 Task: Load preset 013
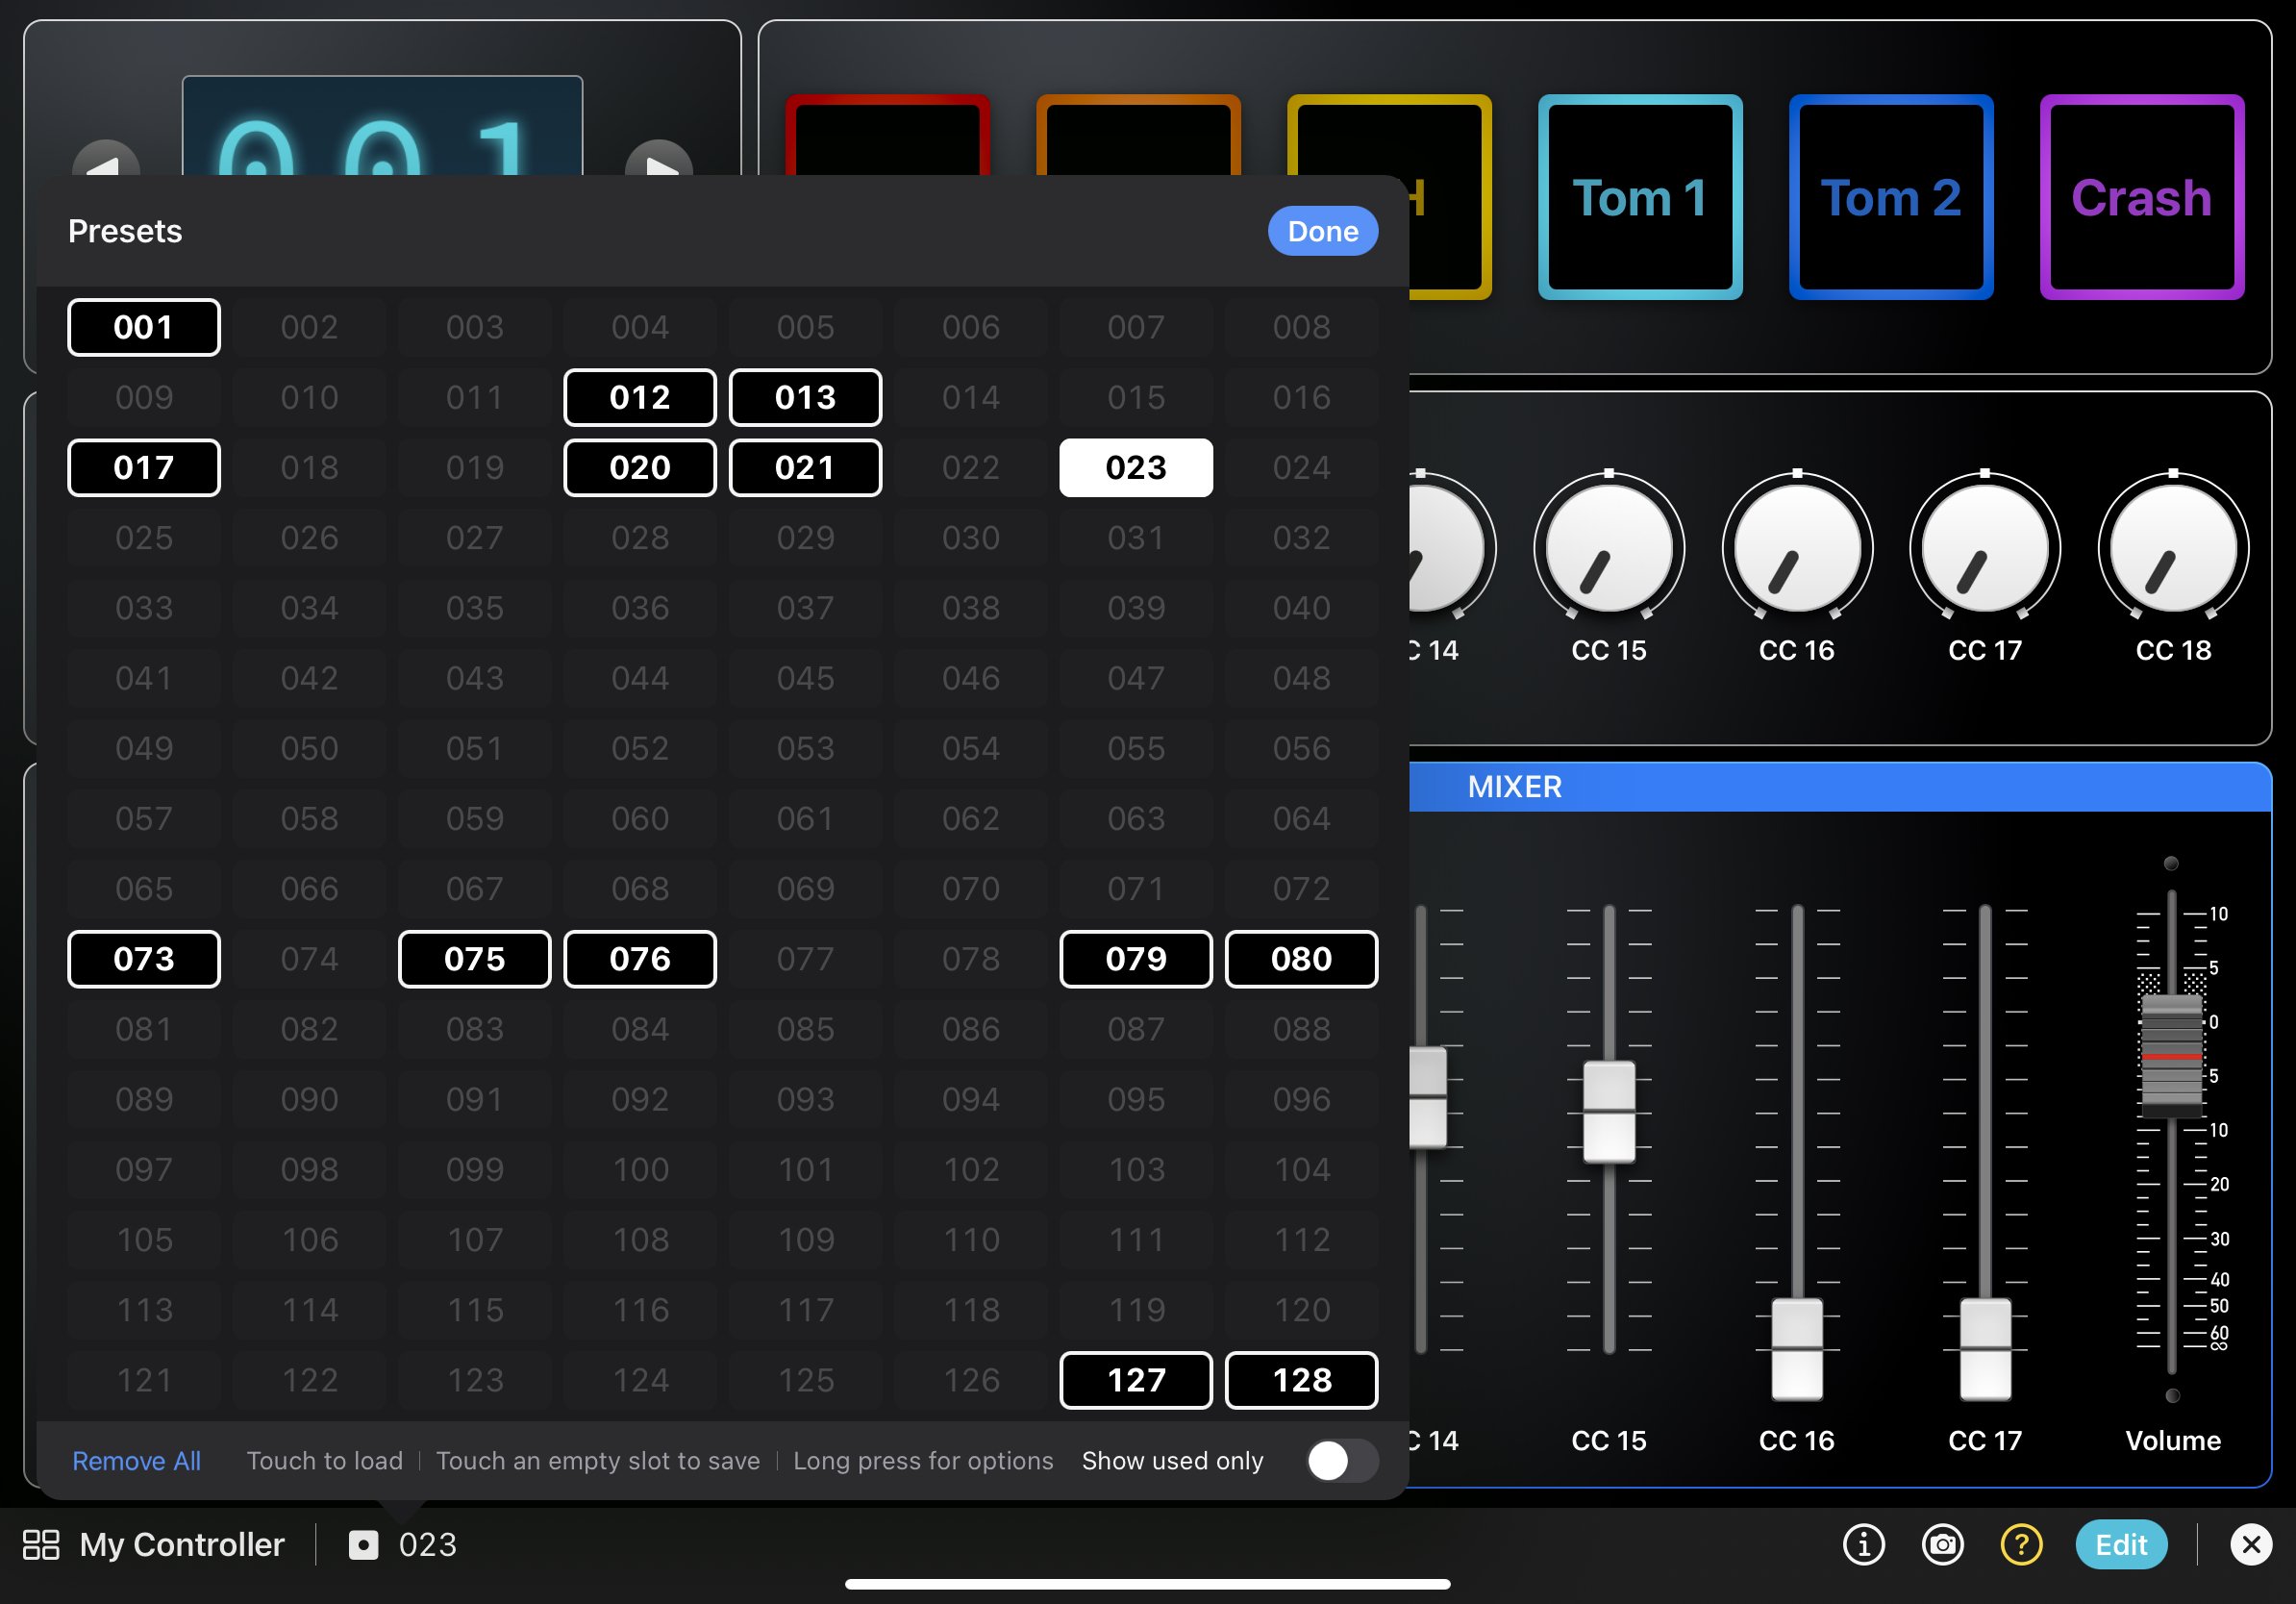(805, 397)
